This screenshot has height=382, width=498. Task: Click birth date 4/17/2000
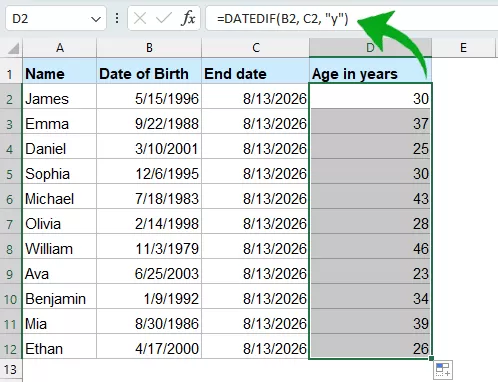(149, 346)
